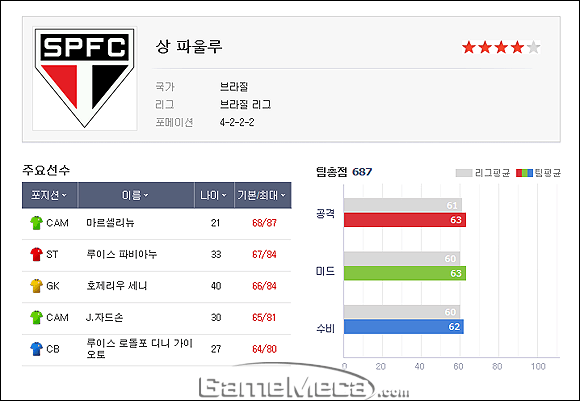This screenshot has width=580, height=401.
Task: Sort by 포지션 column header
Action: pos(50,195)
